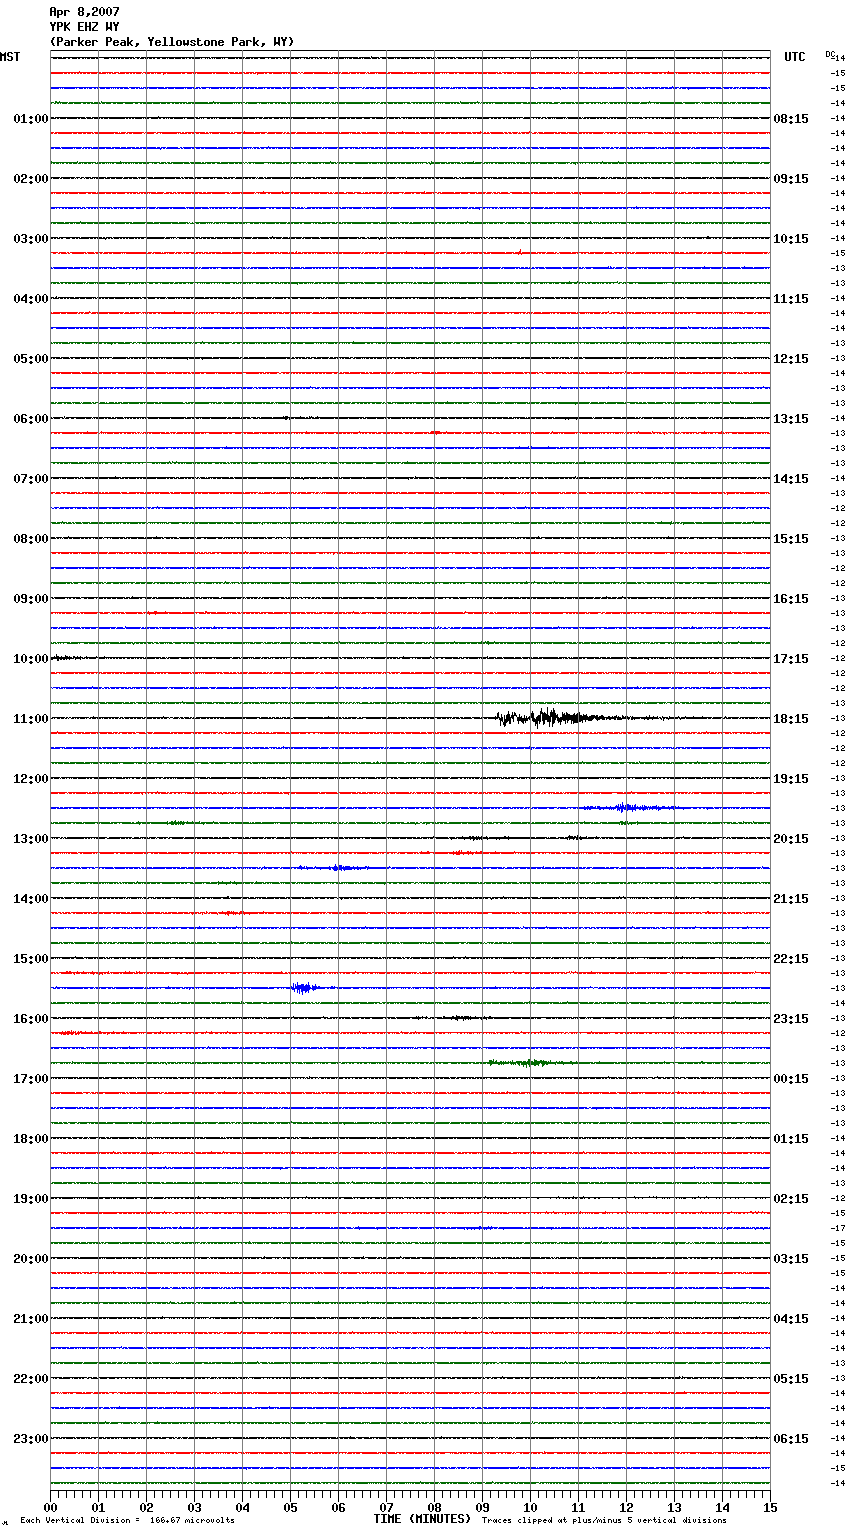Select the 12:00 MST time label
850x1534 pixels.
31,779
